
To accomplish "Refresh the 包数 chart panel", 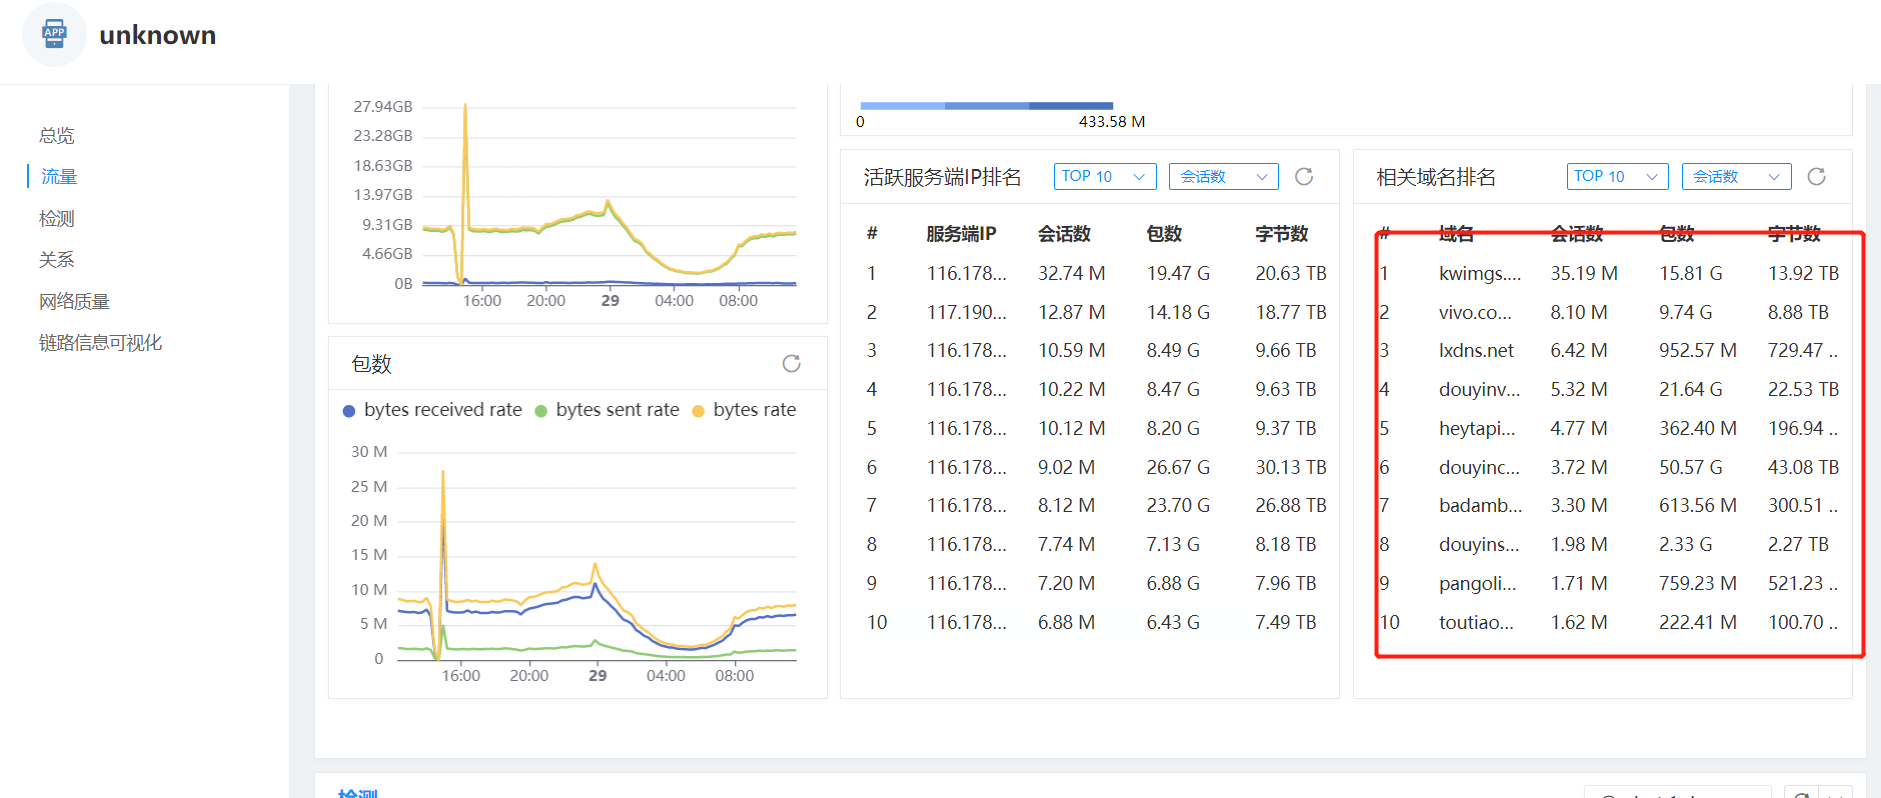I will 791,364.
